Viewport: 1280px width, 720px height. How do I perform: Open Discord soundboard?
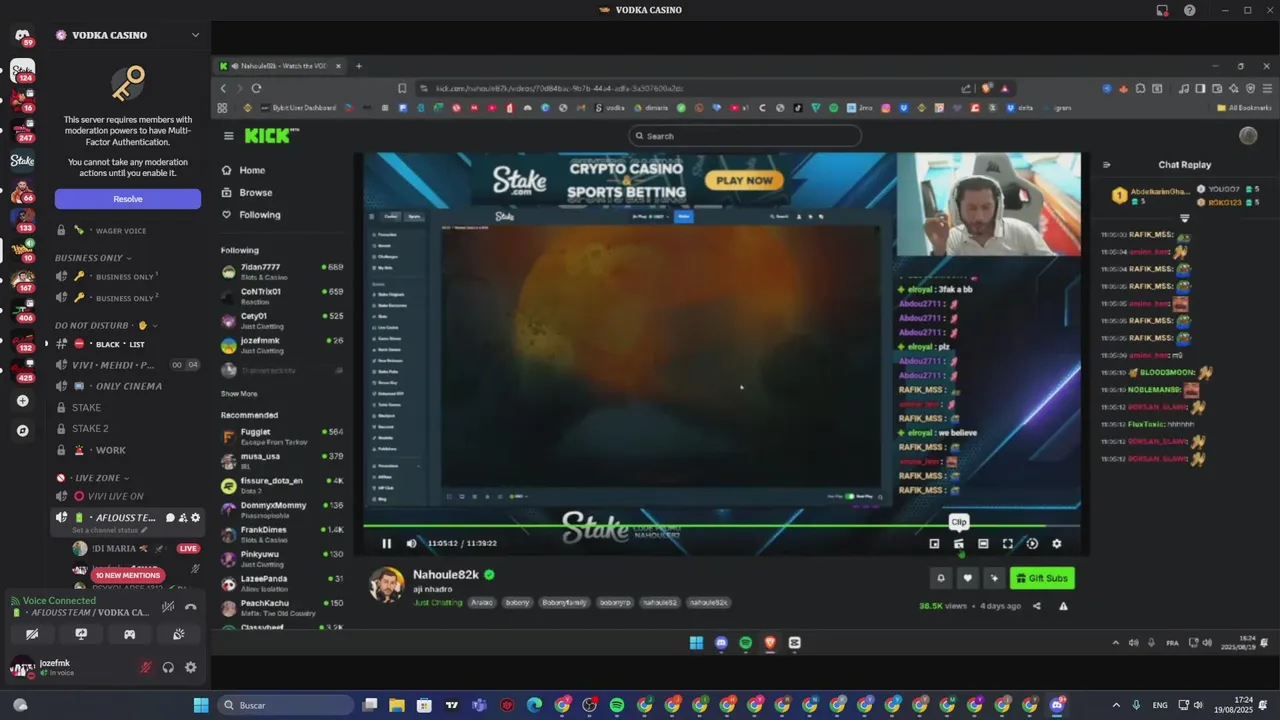click(178, 634)
